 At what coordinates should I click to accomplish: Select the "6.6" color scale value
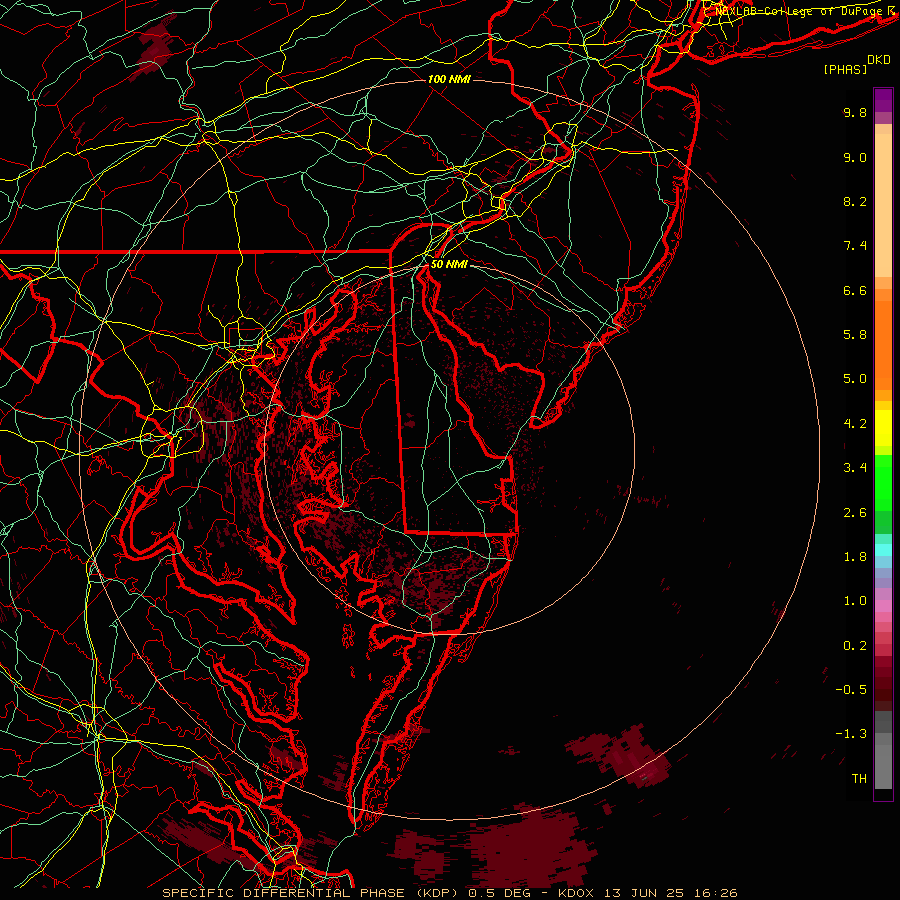[855, 290]
